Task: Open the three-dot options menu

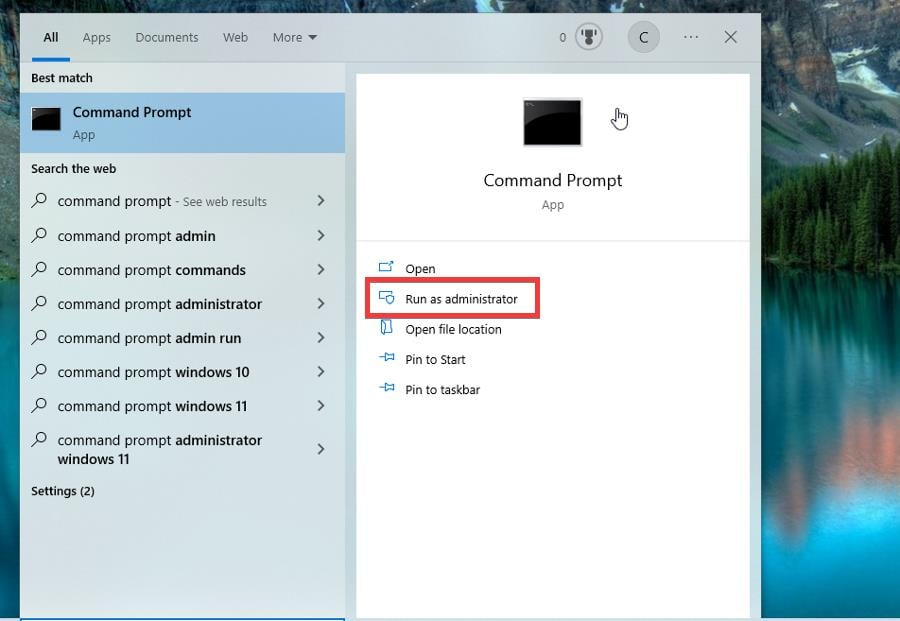Action: [691, 37]
